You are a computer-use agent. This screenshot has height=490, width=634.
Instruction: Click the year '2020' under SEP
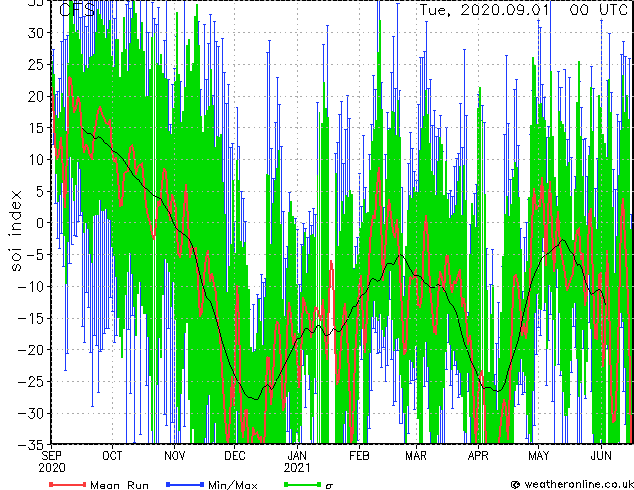pos(52,468)
